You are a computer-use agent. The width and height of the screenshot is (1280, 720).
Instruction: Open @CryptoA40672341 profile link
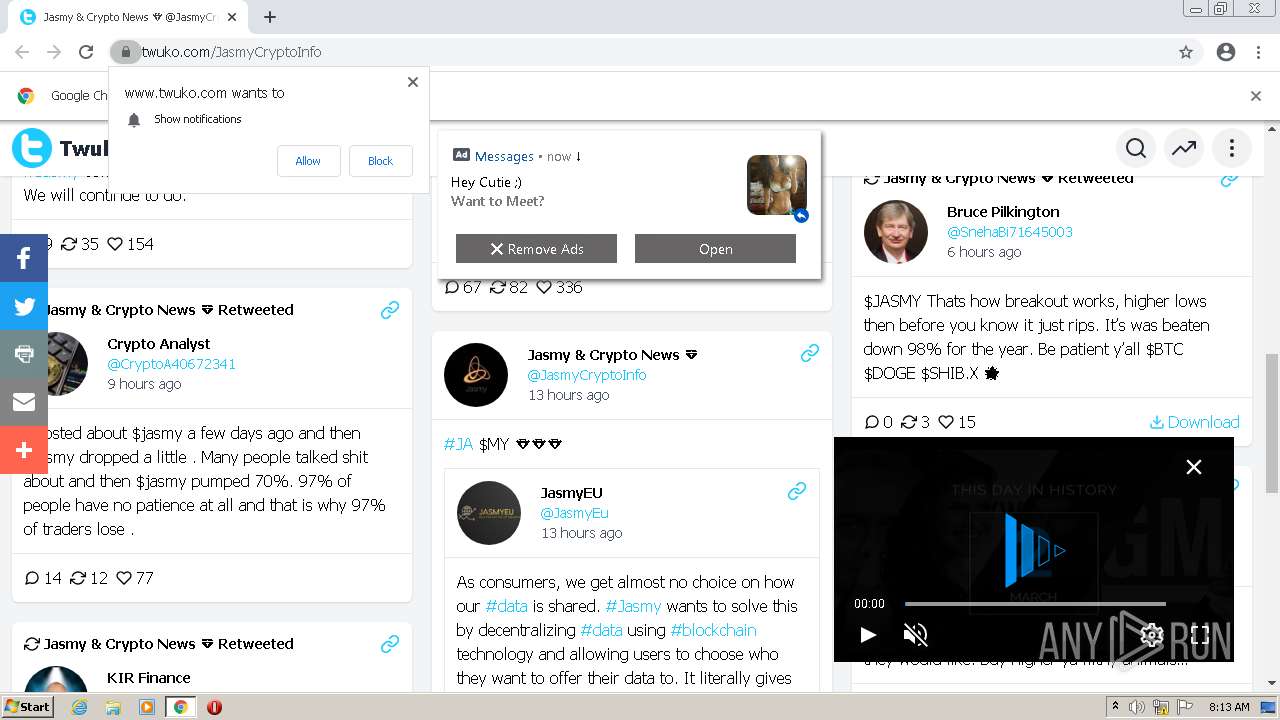[x=171, y=364]
